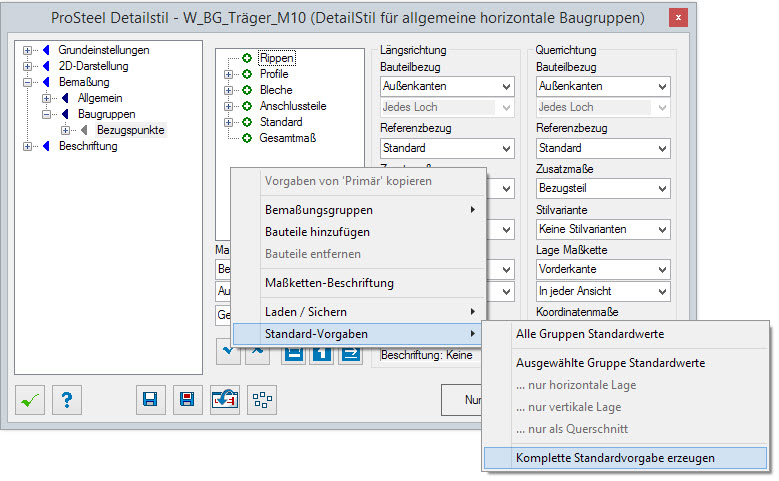Select Baugruppen in the settings tree
The height and width of the screenshot is (481, 779).
[106, 114]
